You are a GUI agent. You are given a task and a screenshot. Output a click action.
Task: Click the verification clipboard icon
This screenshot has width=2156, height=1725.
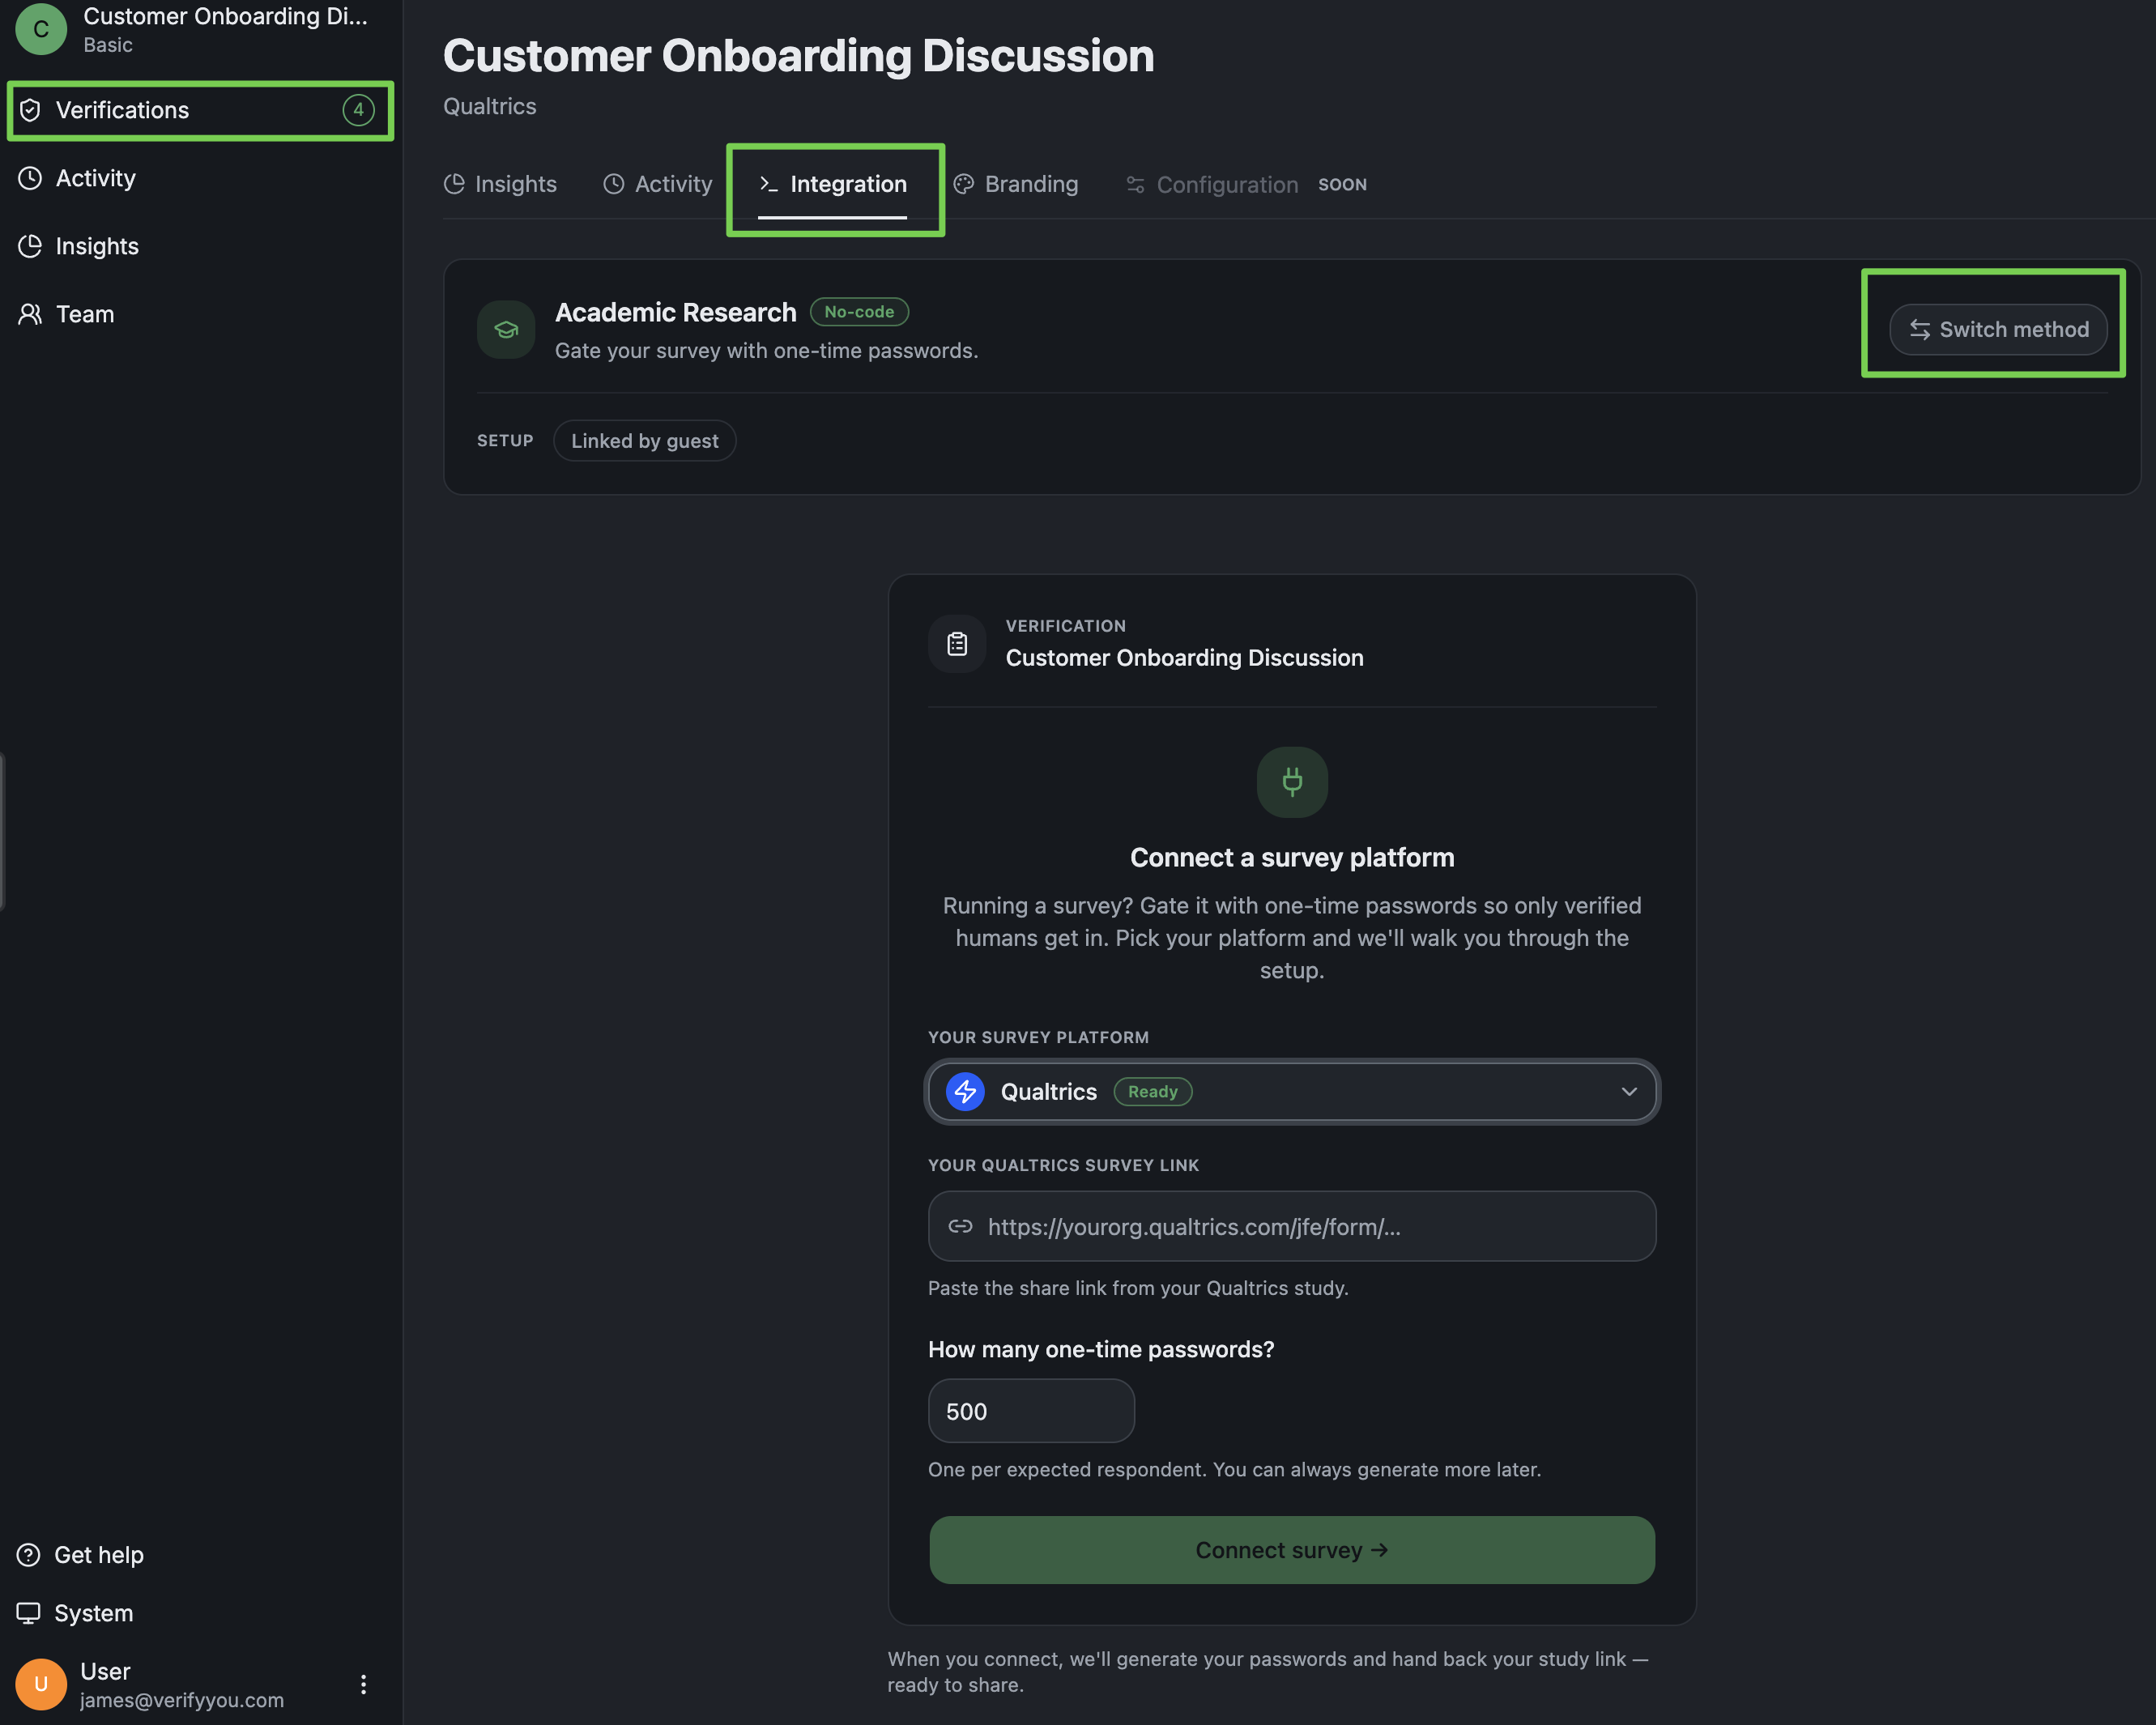point(957,644)
